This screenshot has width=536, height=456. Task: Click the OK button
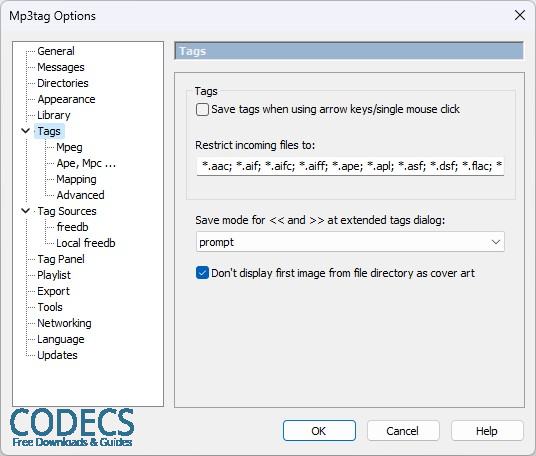click(x=319, y=431)
